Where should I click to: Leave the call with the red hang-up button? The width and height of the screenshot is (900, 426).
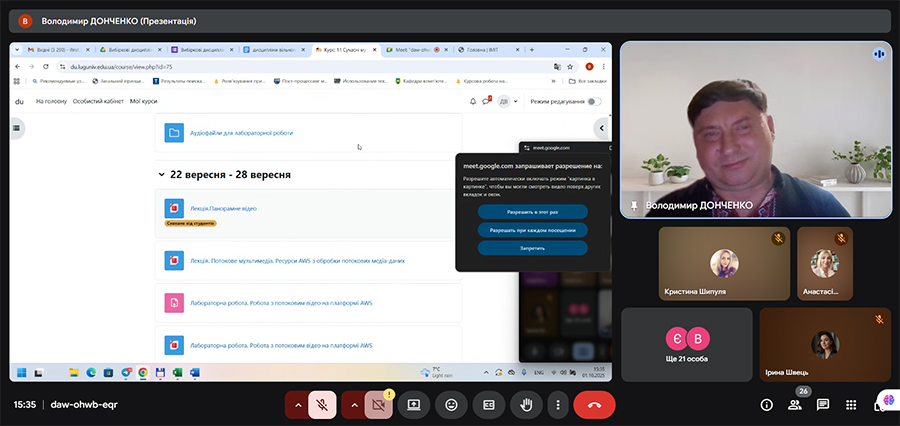tap(594, 405)
